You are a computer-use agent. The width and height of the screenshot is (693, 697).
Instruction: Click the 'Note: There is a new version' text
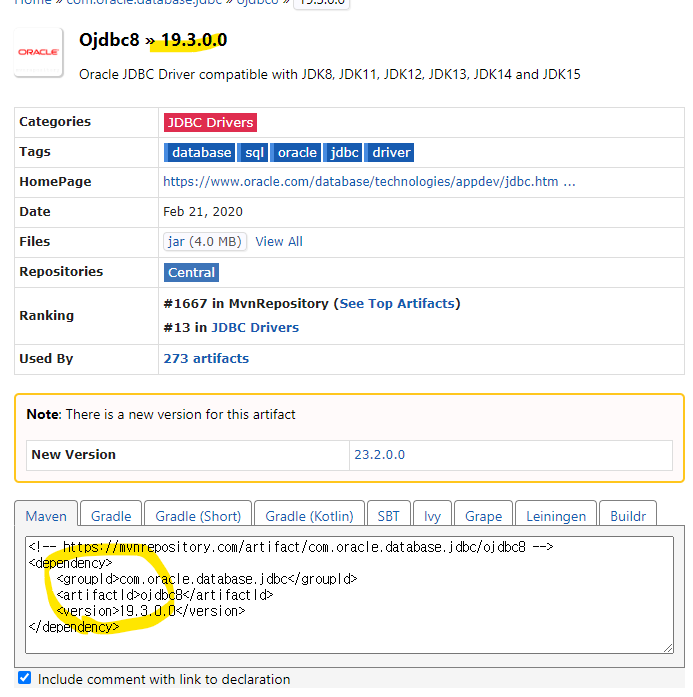coord(161,414)
